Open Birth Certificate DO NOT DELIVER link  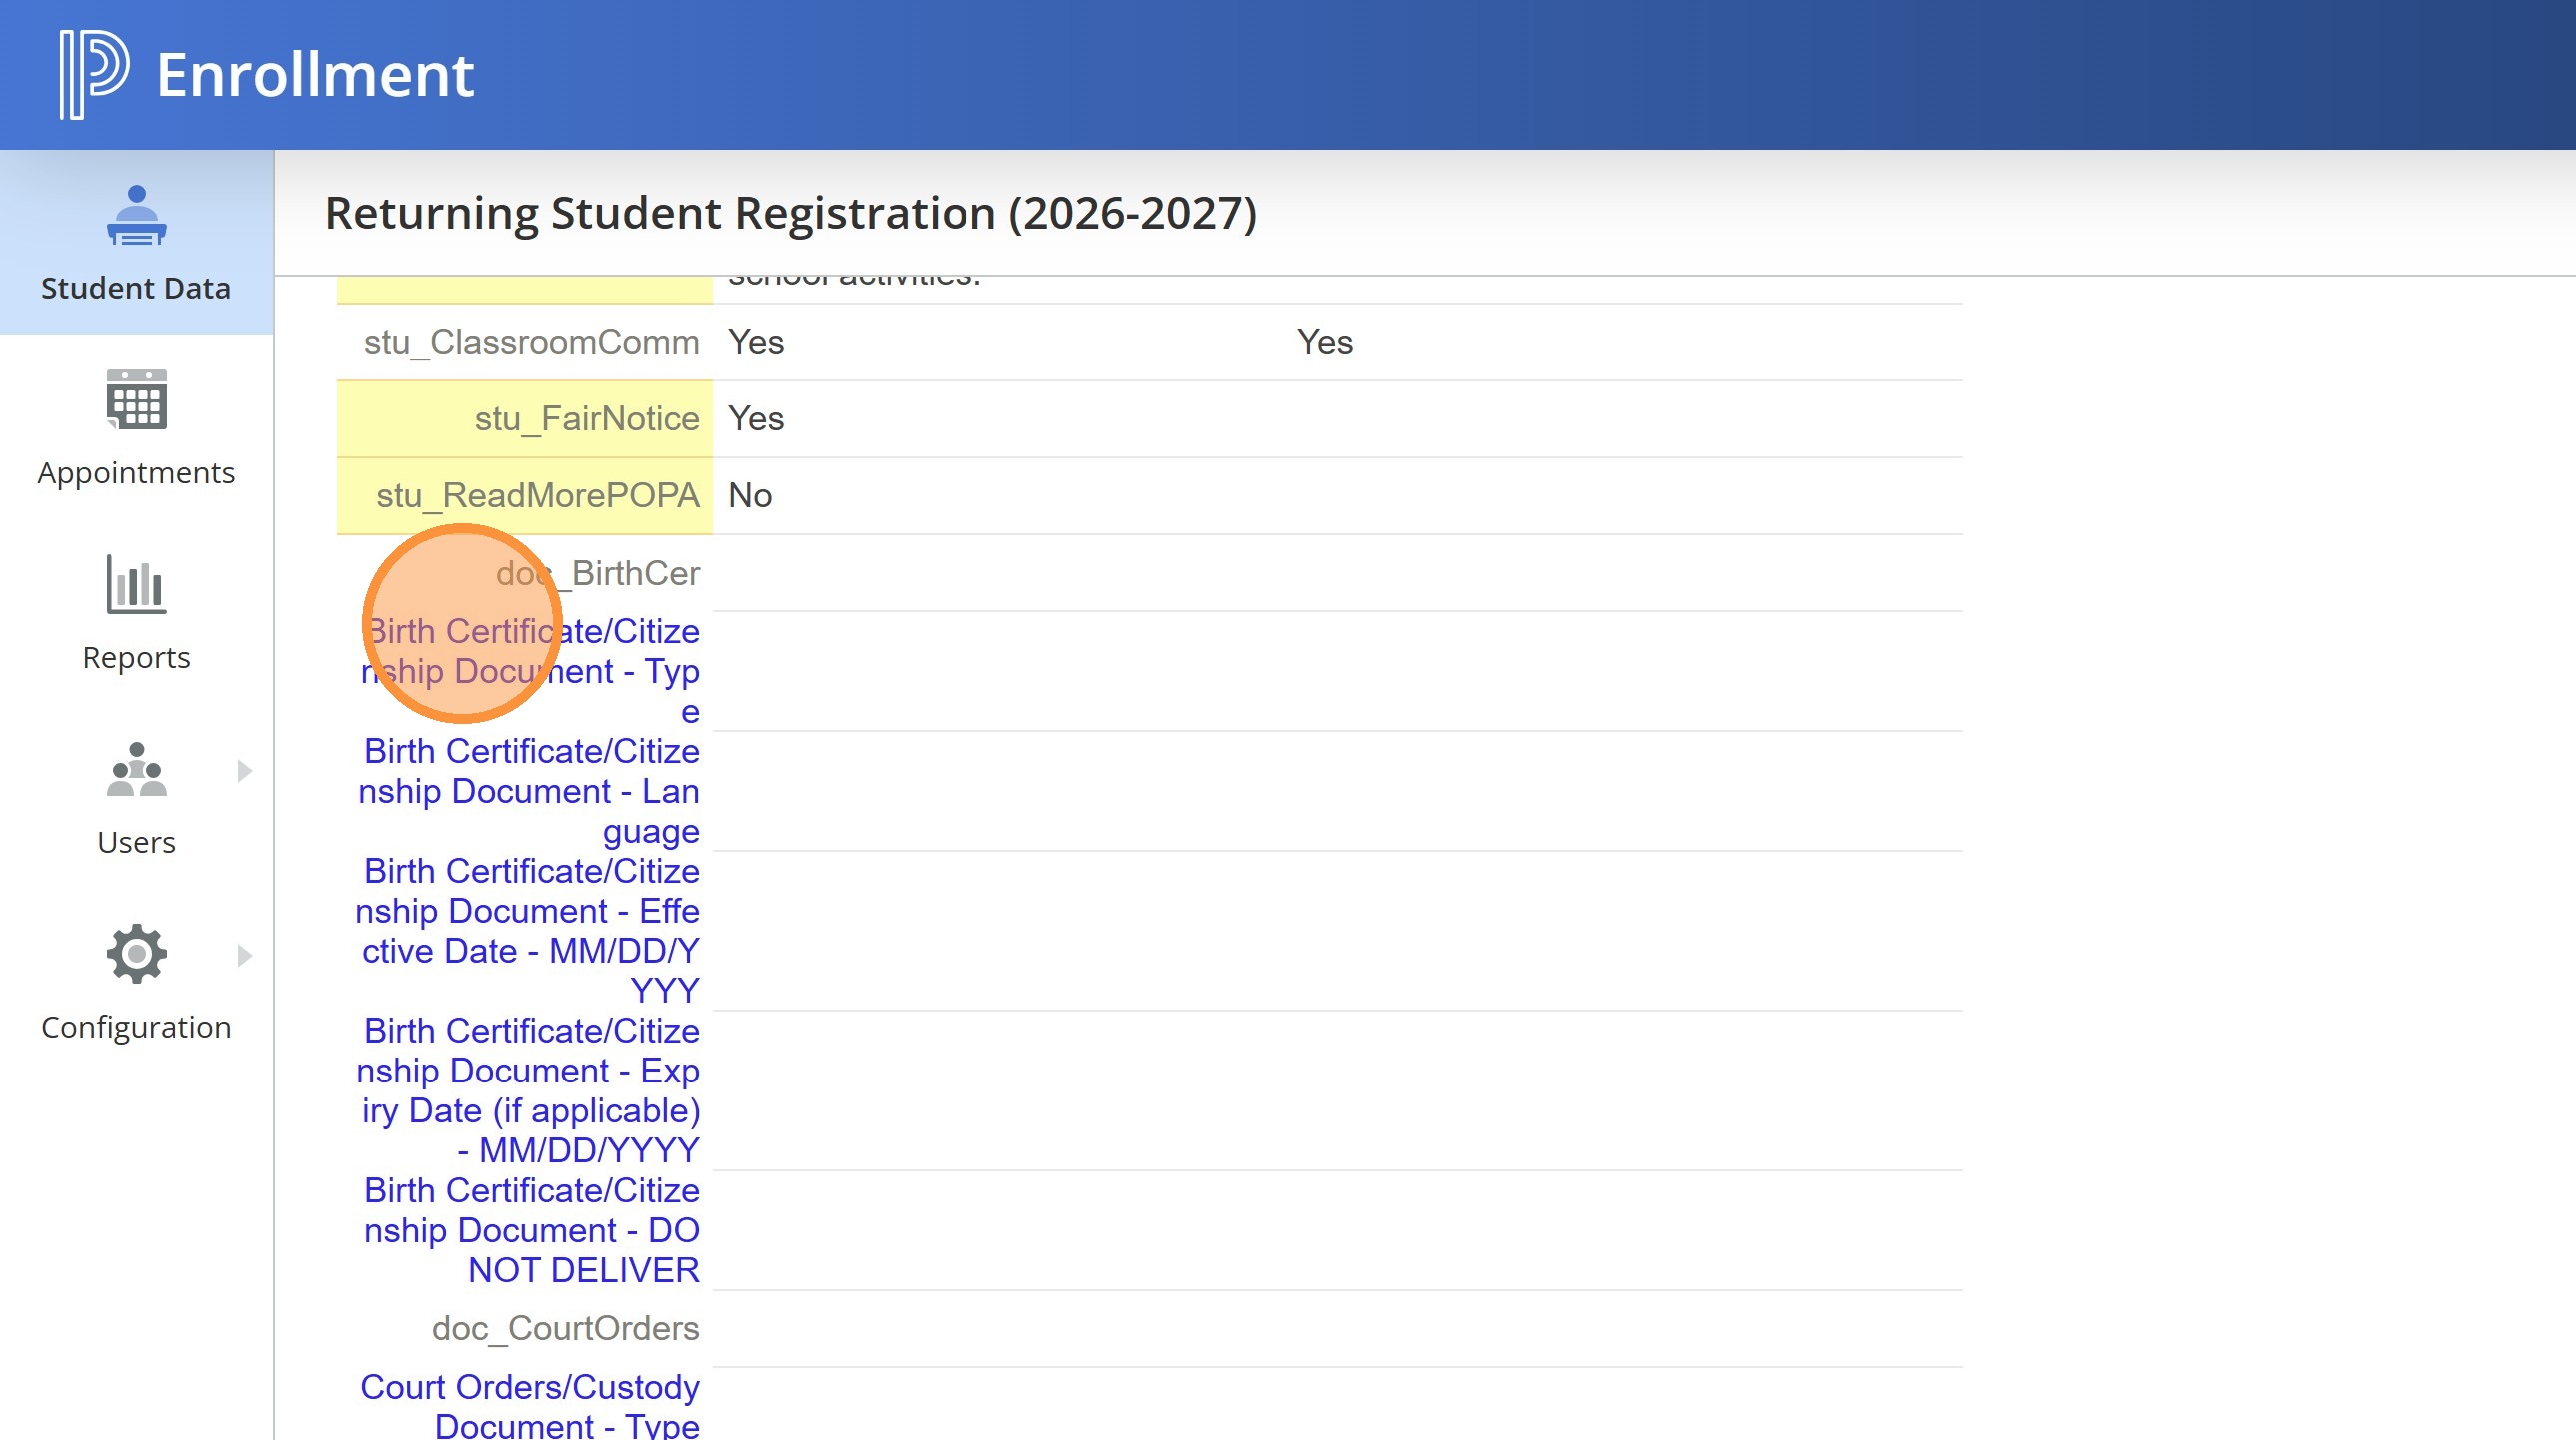530,1230
